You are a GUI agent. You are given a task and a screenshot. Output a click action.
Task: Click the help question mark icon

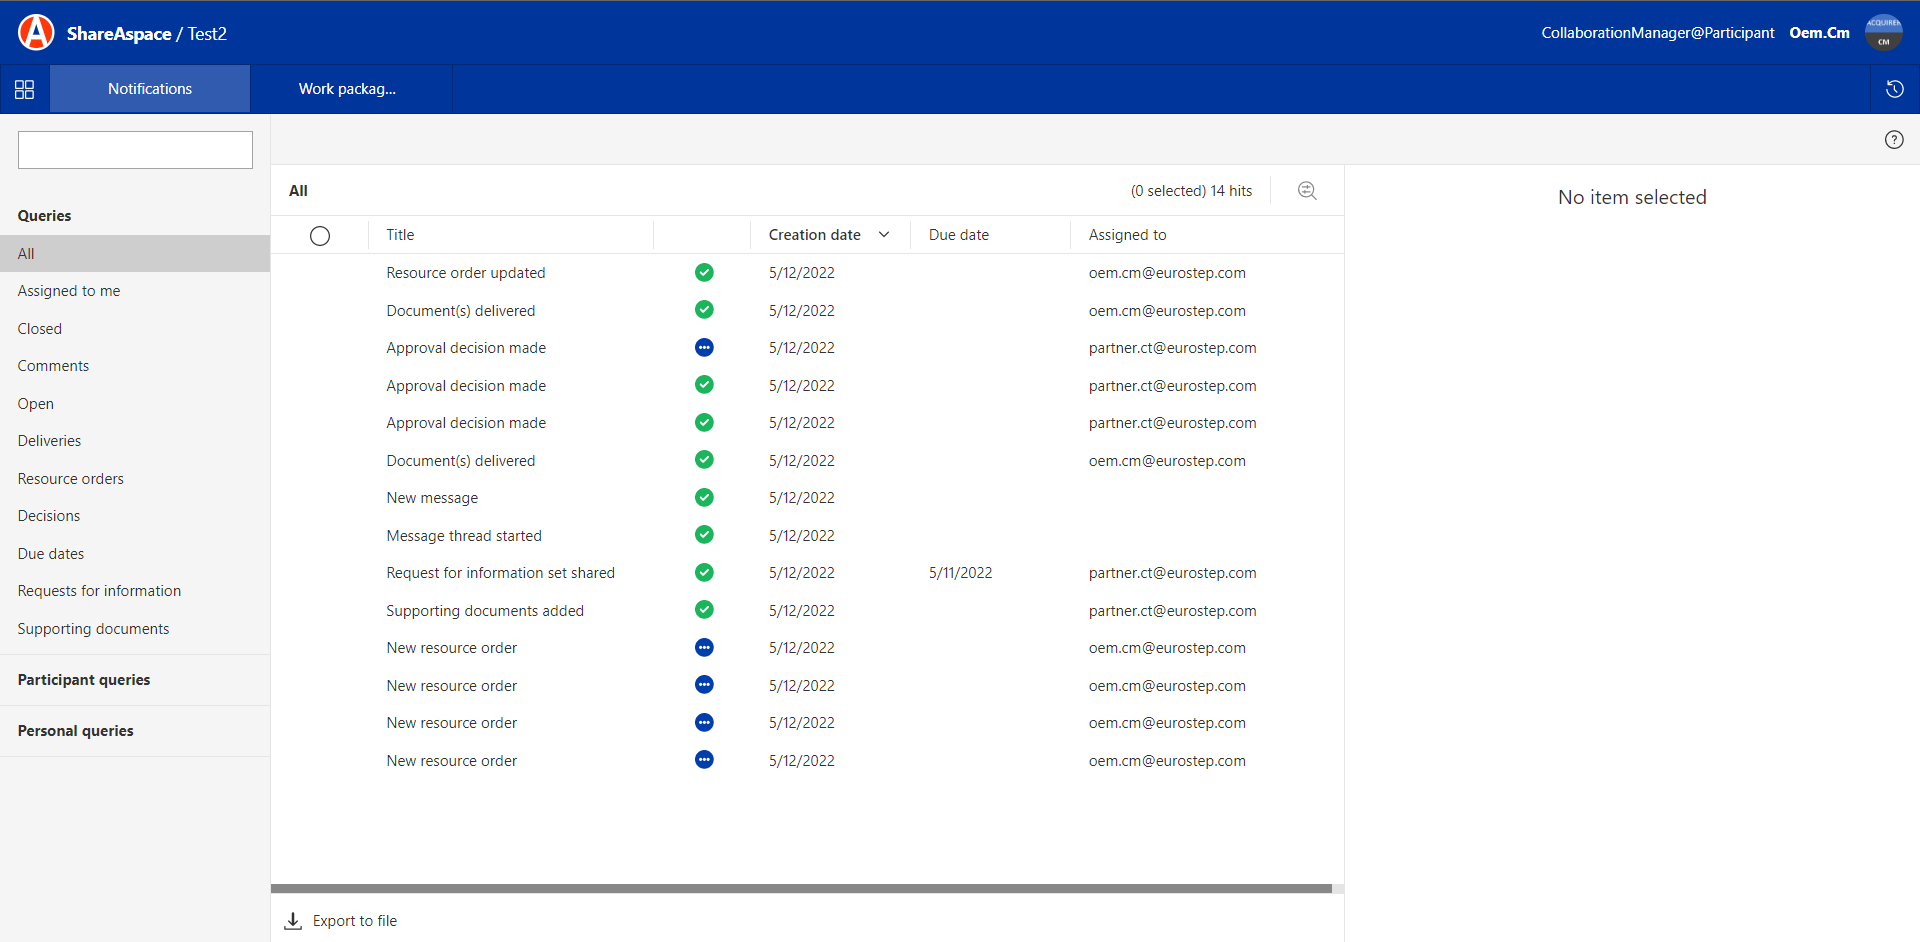click(1893, 140)
